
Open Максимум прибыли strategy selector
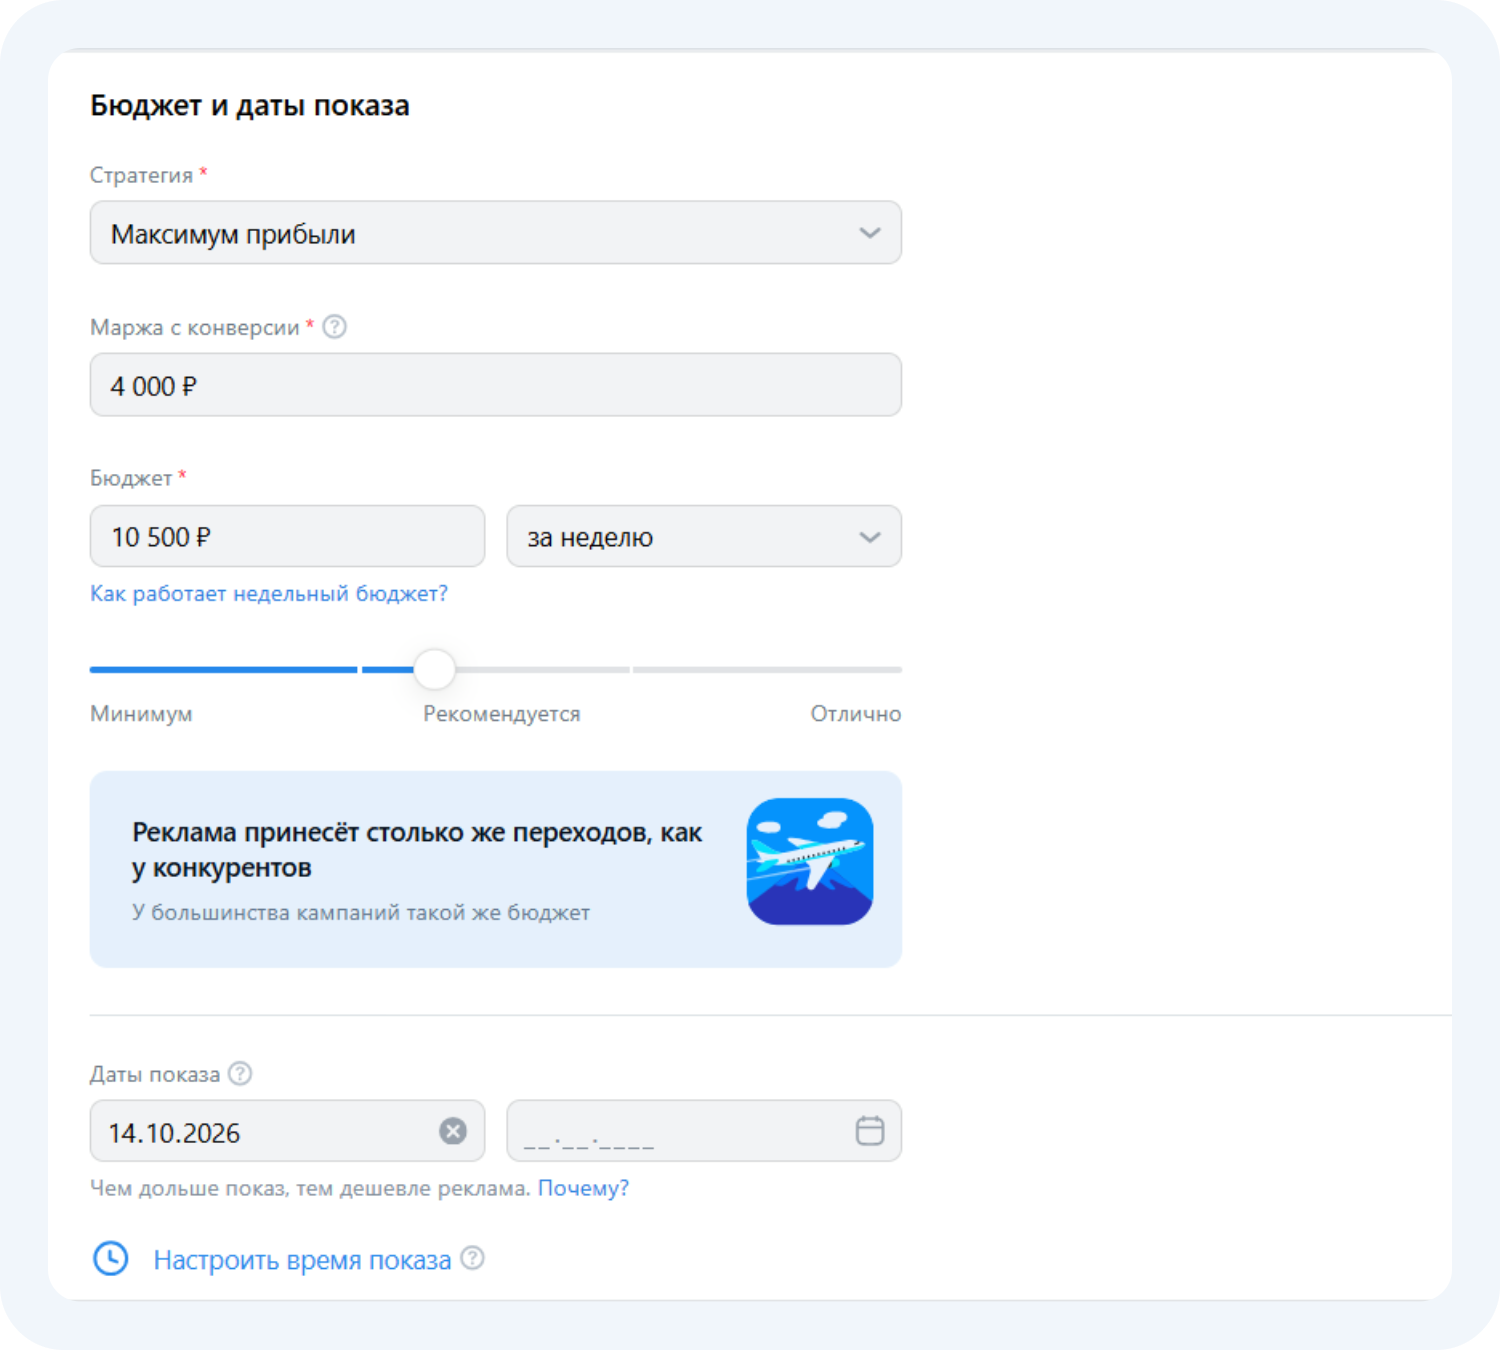click(496, 233)
